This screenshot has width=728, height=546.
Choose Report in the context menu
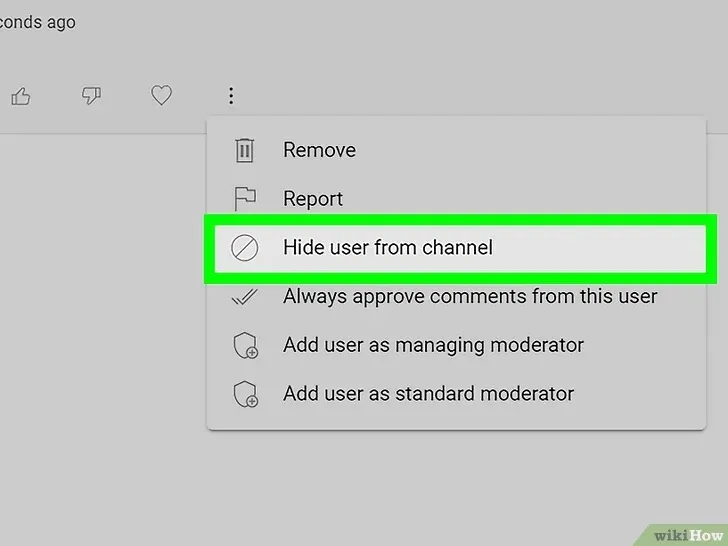[x=456, y=199]
